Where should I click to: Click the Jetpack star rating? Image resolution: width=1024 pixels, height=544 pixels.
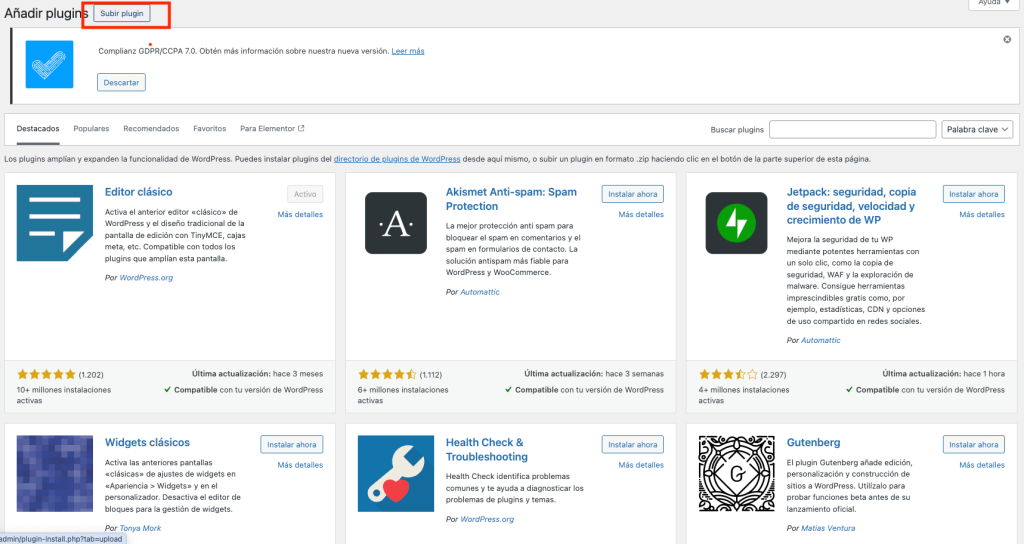(x=728, y=374)
